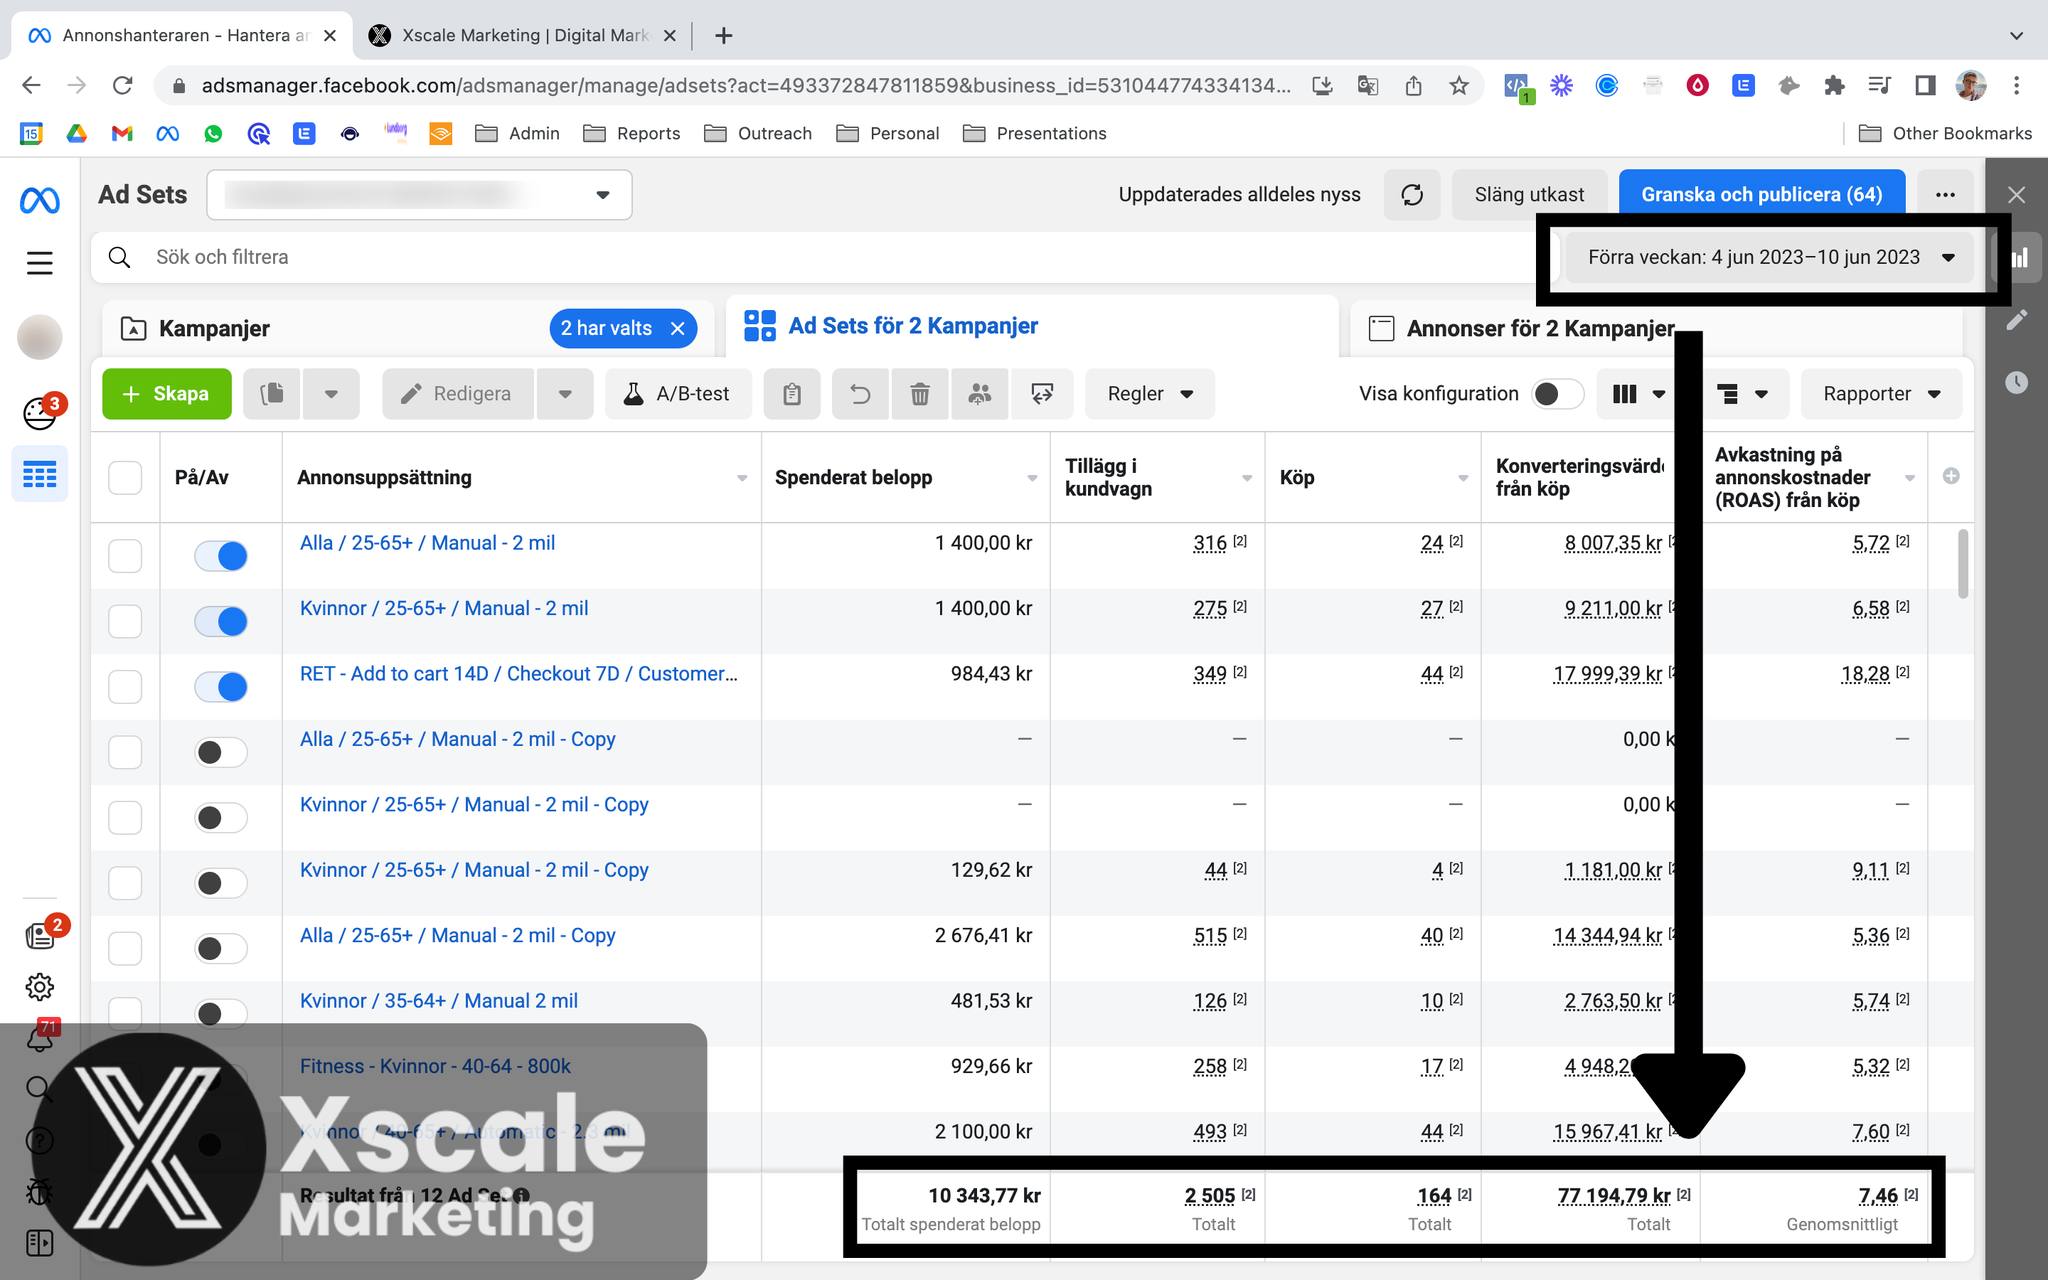Open the hamburger menu in sidebar
Image resolution: width=2048 pixels, height=1280 pixels.
40,263
